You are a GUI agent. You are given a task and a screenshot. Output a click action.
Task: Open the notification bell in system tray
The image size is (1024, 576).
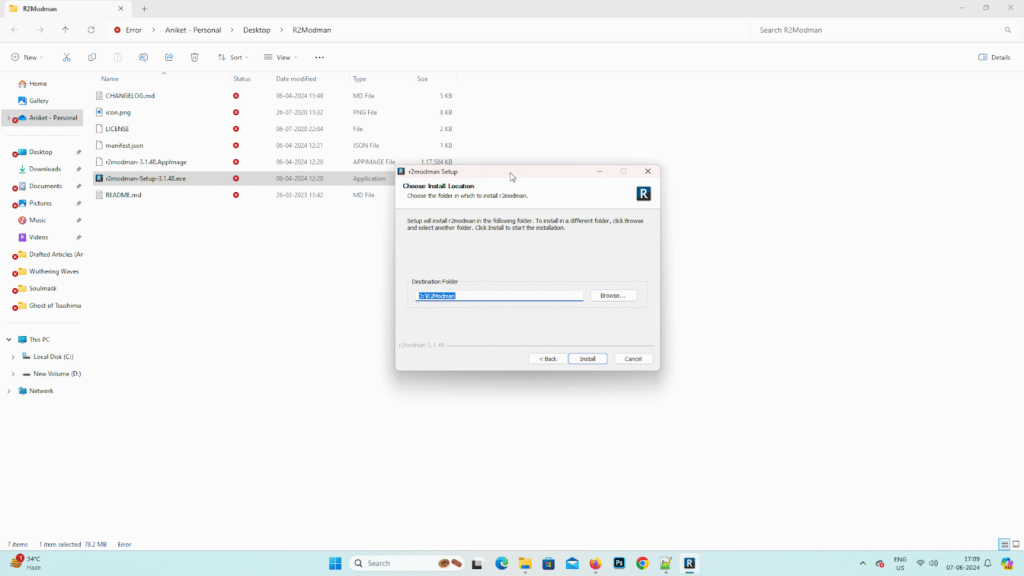988,564
